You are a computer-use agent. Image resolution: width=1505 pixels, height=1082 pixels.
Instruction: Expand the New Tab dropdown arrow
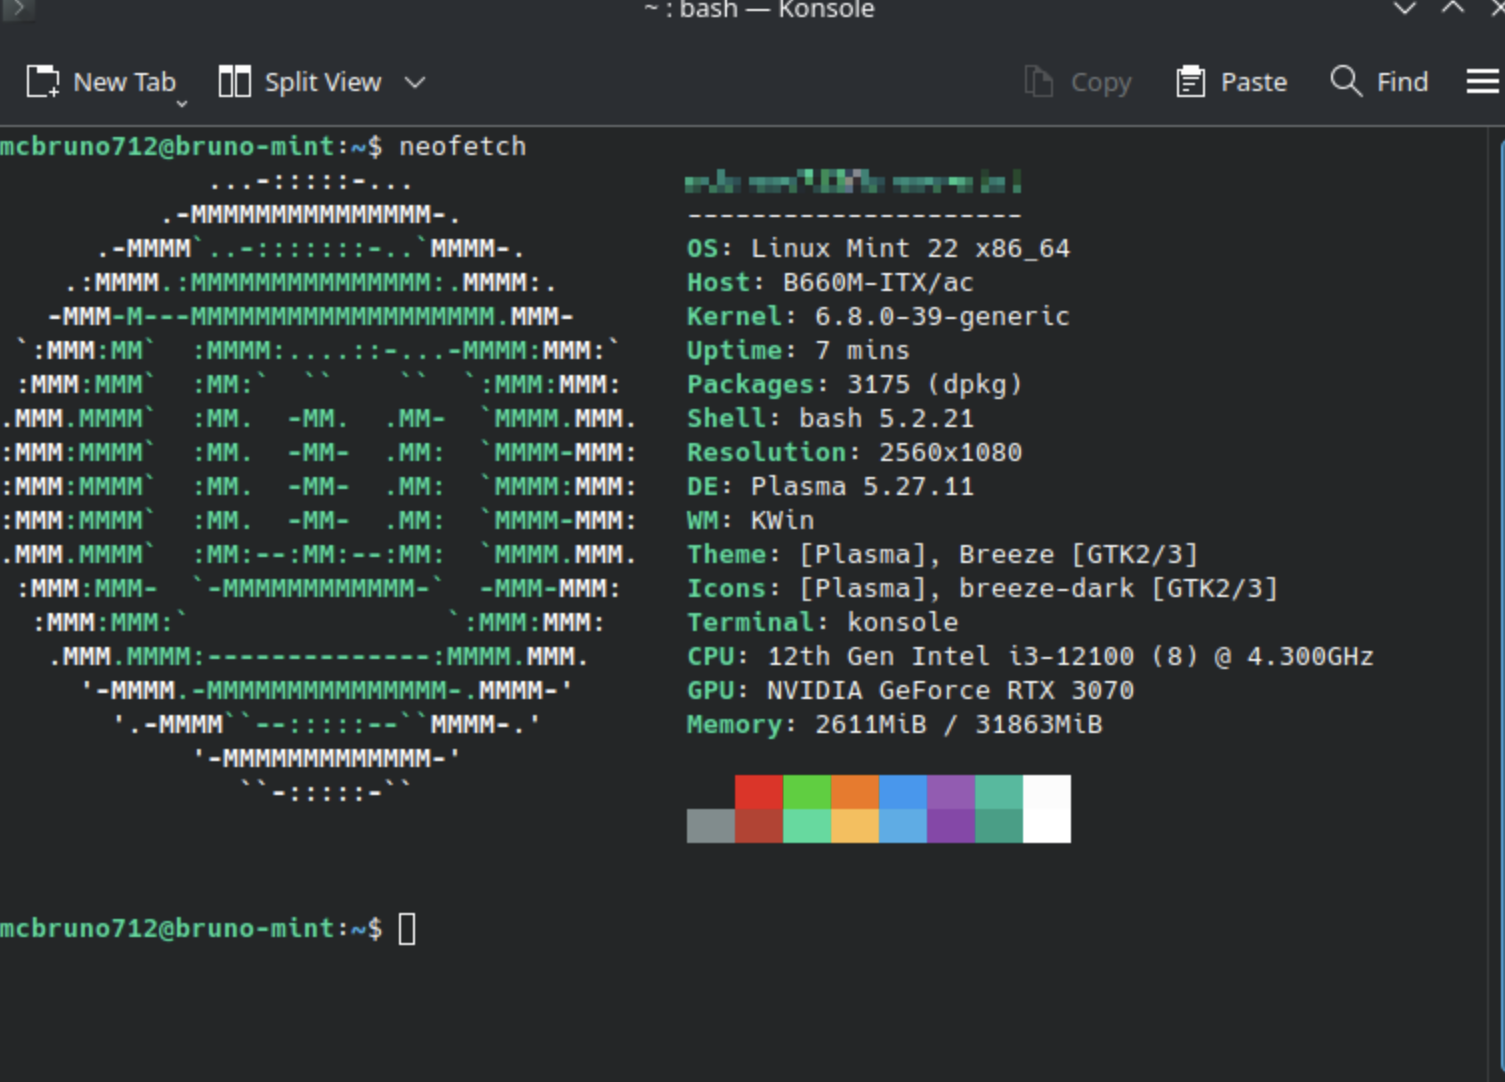point(182,103)
